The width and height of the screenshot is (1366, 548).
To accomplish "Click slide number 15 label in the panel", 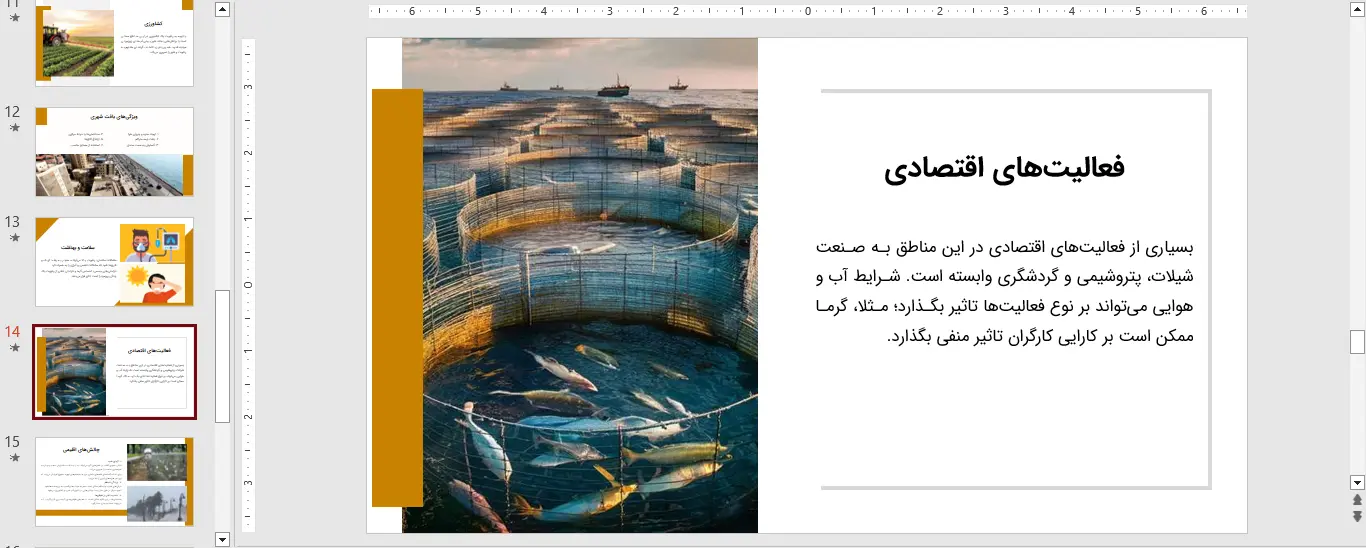I will (13, 442).
